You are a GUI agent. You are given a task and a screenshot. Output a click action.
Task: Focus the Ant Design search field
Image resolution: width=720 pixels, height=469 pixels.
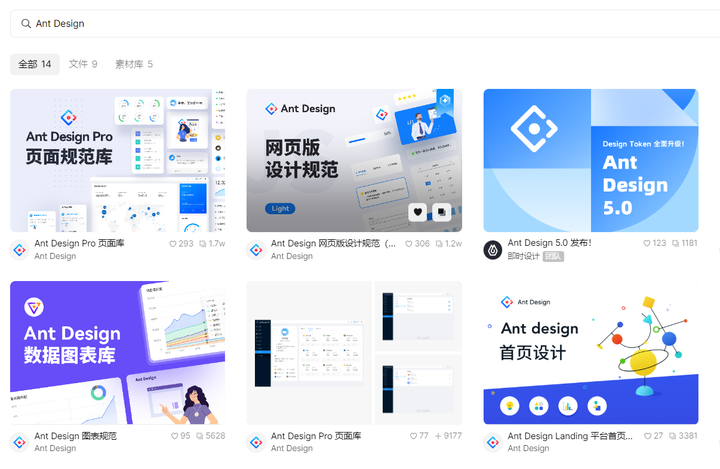(x=365, y=23)
